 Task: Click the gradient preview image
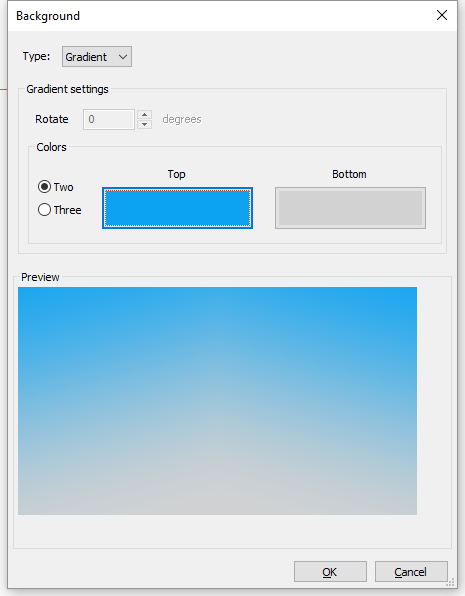[x=217, y=401]
